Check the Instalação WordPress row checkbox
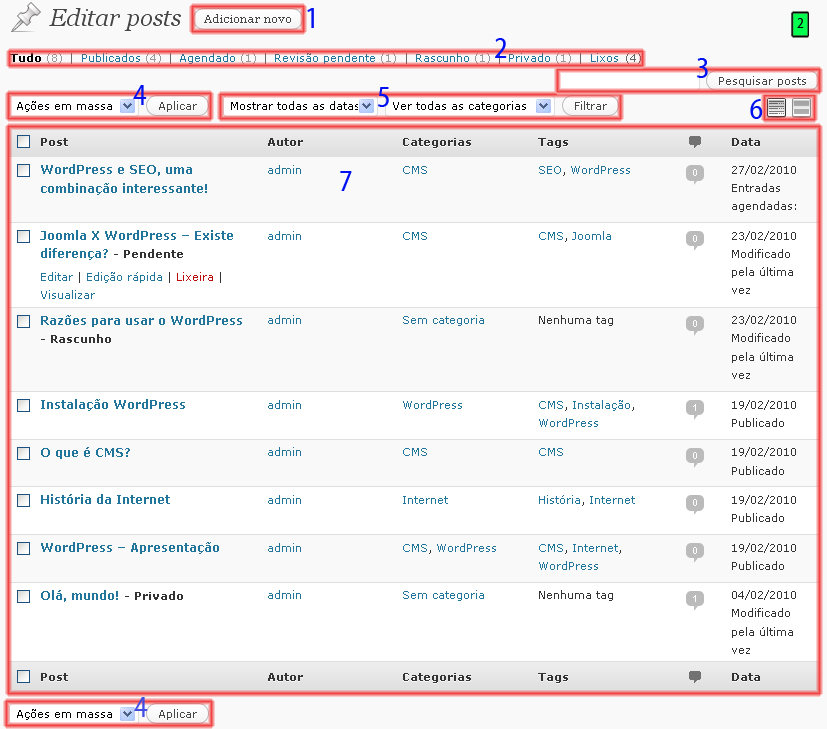 pyautogui.click(x=24, y=405)
